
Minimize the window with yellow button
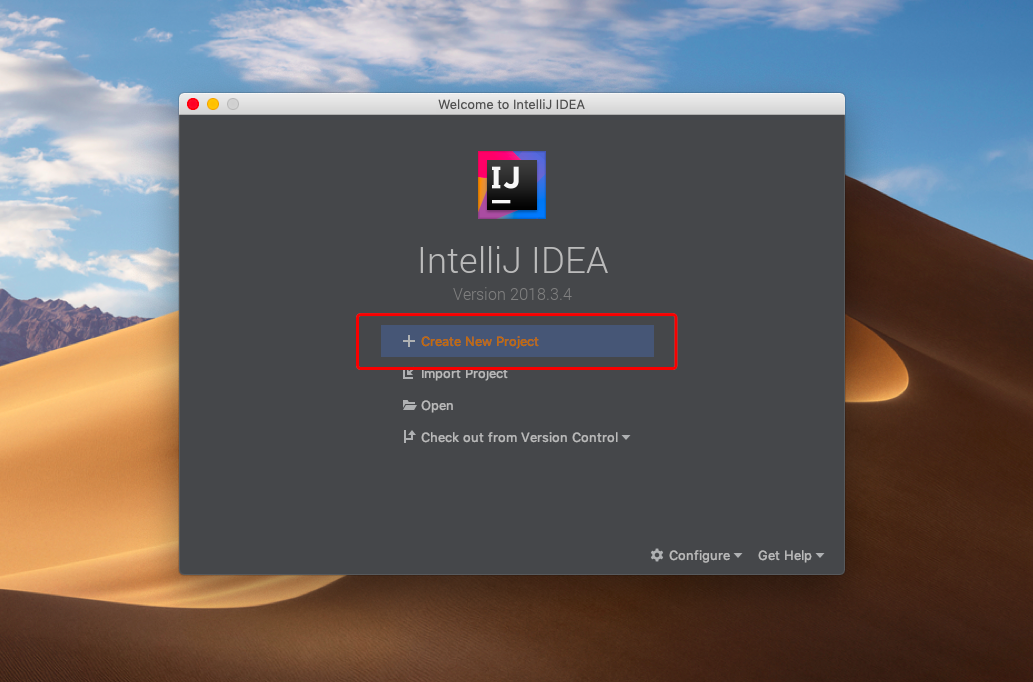pyautogui.click(x=213, y=104)
